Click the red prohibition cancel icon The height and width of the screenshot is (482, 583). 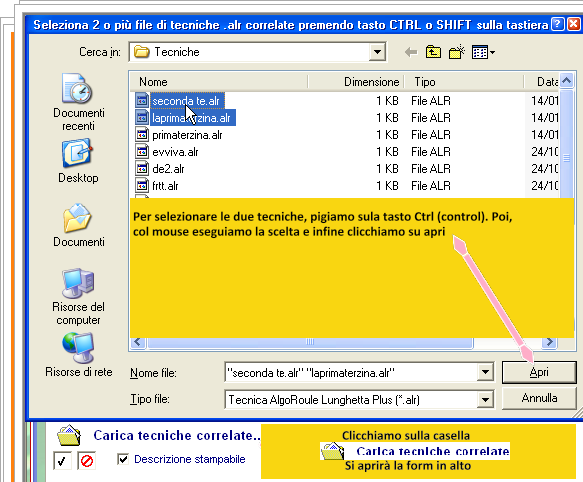pos(87,461)
